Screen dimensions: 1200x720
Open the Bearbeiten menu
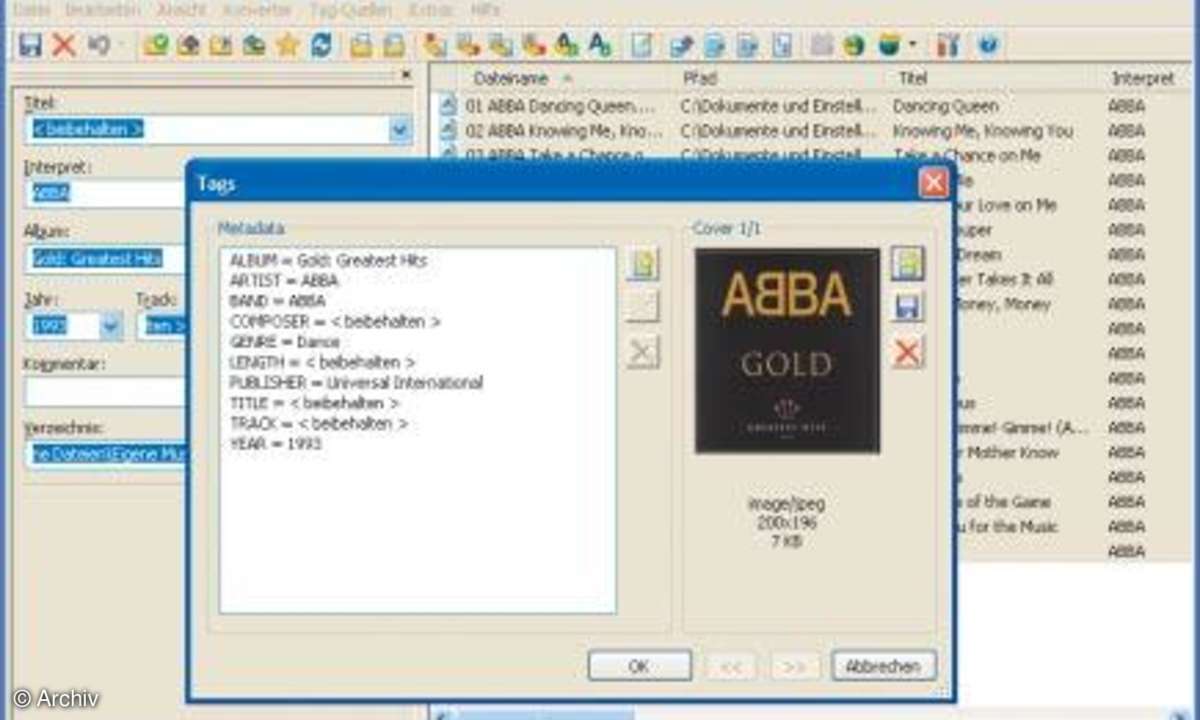point(104,10)
